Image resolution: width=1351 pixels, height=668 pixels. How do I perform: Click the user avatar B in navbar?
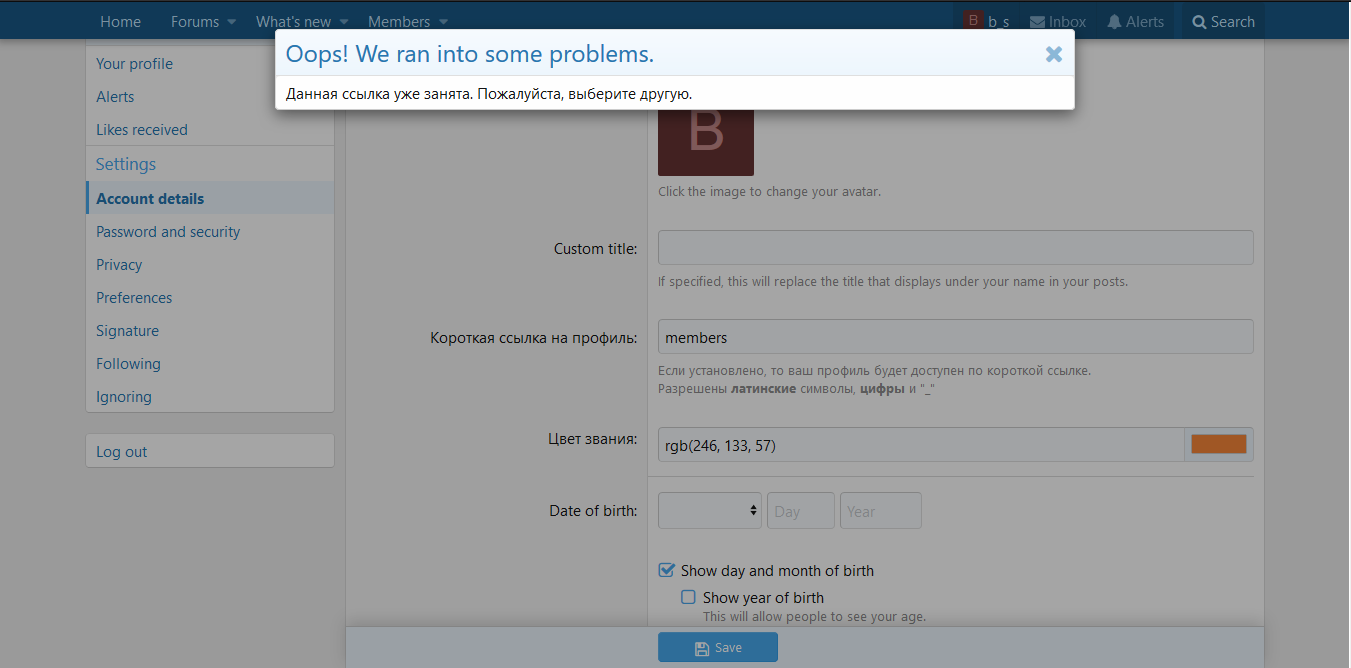973,21
